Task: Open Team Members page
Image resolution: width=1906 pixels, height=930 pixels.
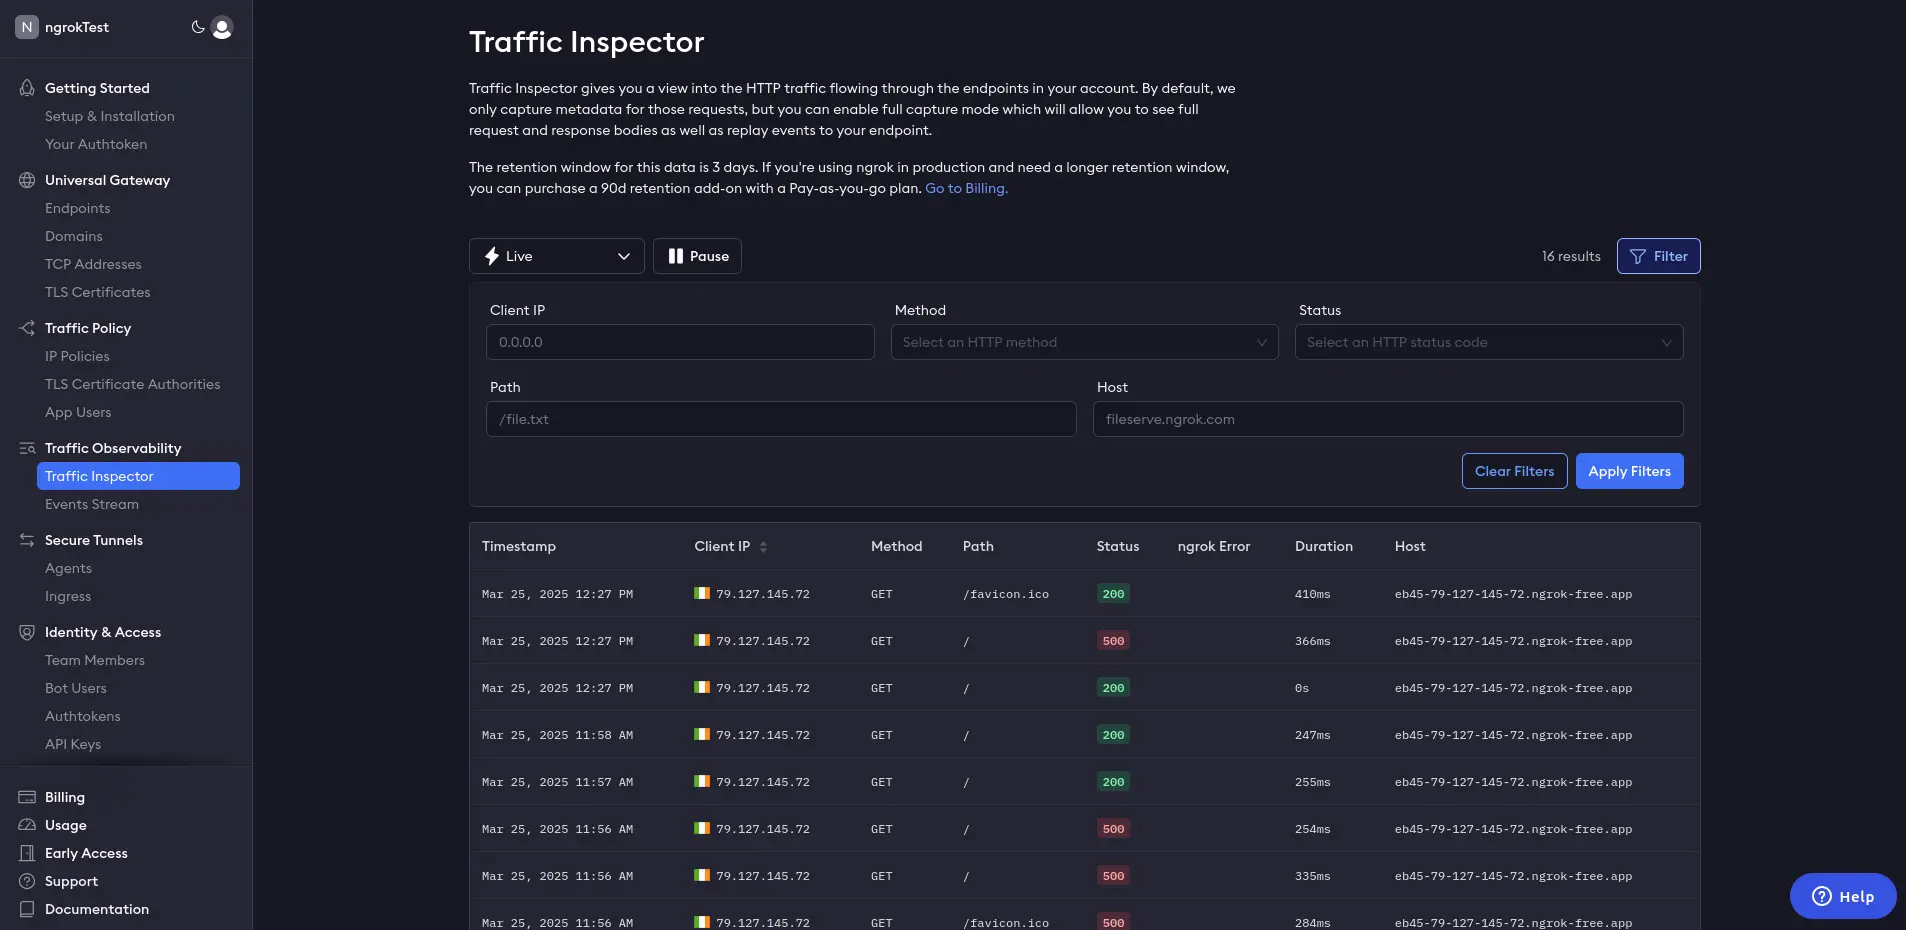Action: [95, 660]
